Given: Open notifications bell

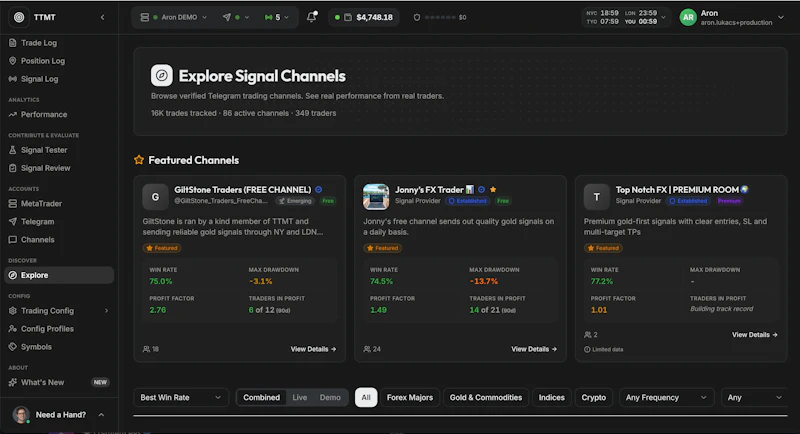Looking at the screenshot, I should [x=312, y=17].
